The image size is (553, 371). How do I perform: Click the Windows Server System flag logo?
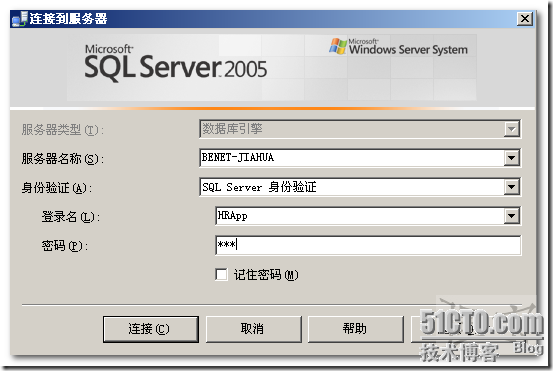point(338,46)
